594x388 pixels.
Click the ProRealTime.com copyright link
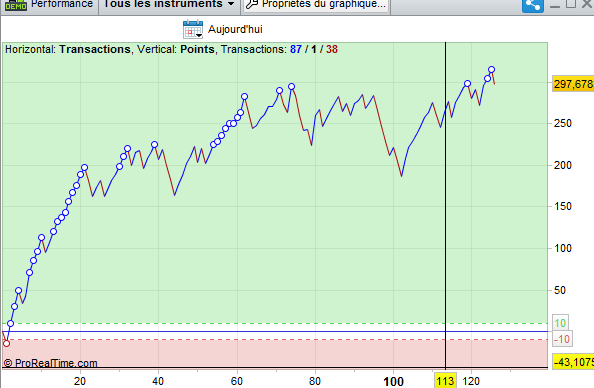[x=50, y=363]
